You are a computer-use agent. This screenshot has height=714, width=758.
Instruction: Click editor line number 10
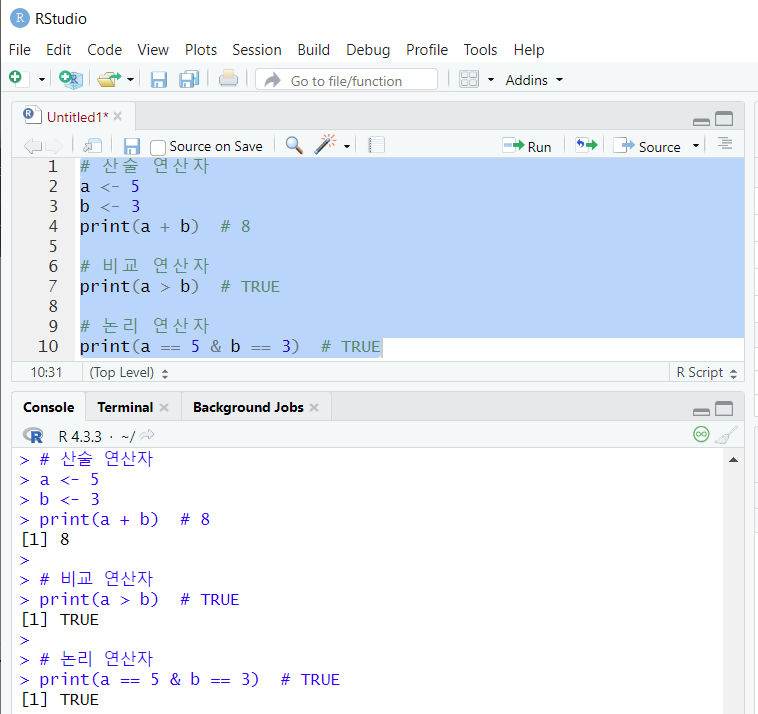[x=48, y=346]
